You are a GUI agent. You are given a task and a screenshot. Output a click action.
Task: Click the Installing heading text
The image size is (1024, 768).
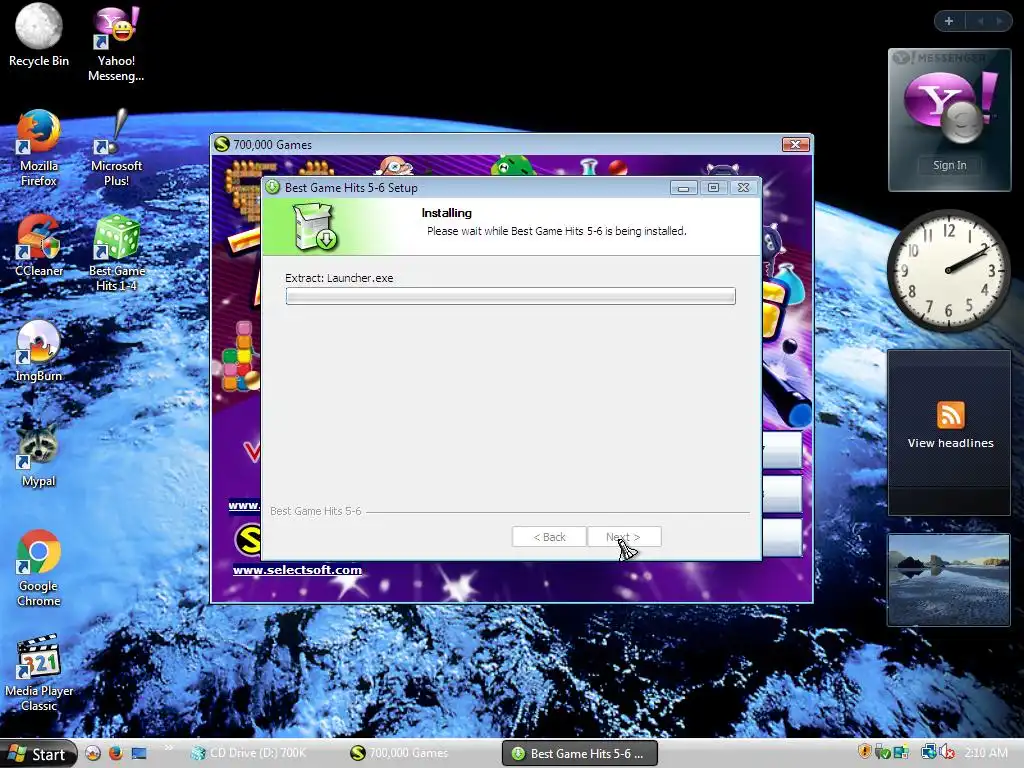[x=446, y=213]
